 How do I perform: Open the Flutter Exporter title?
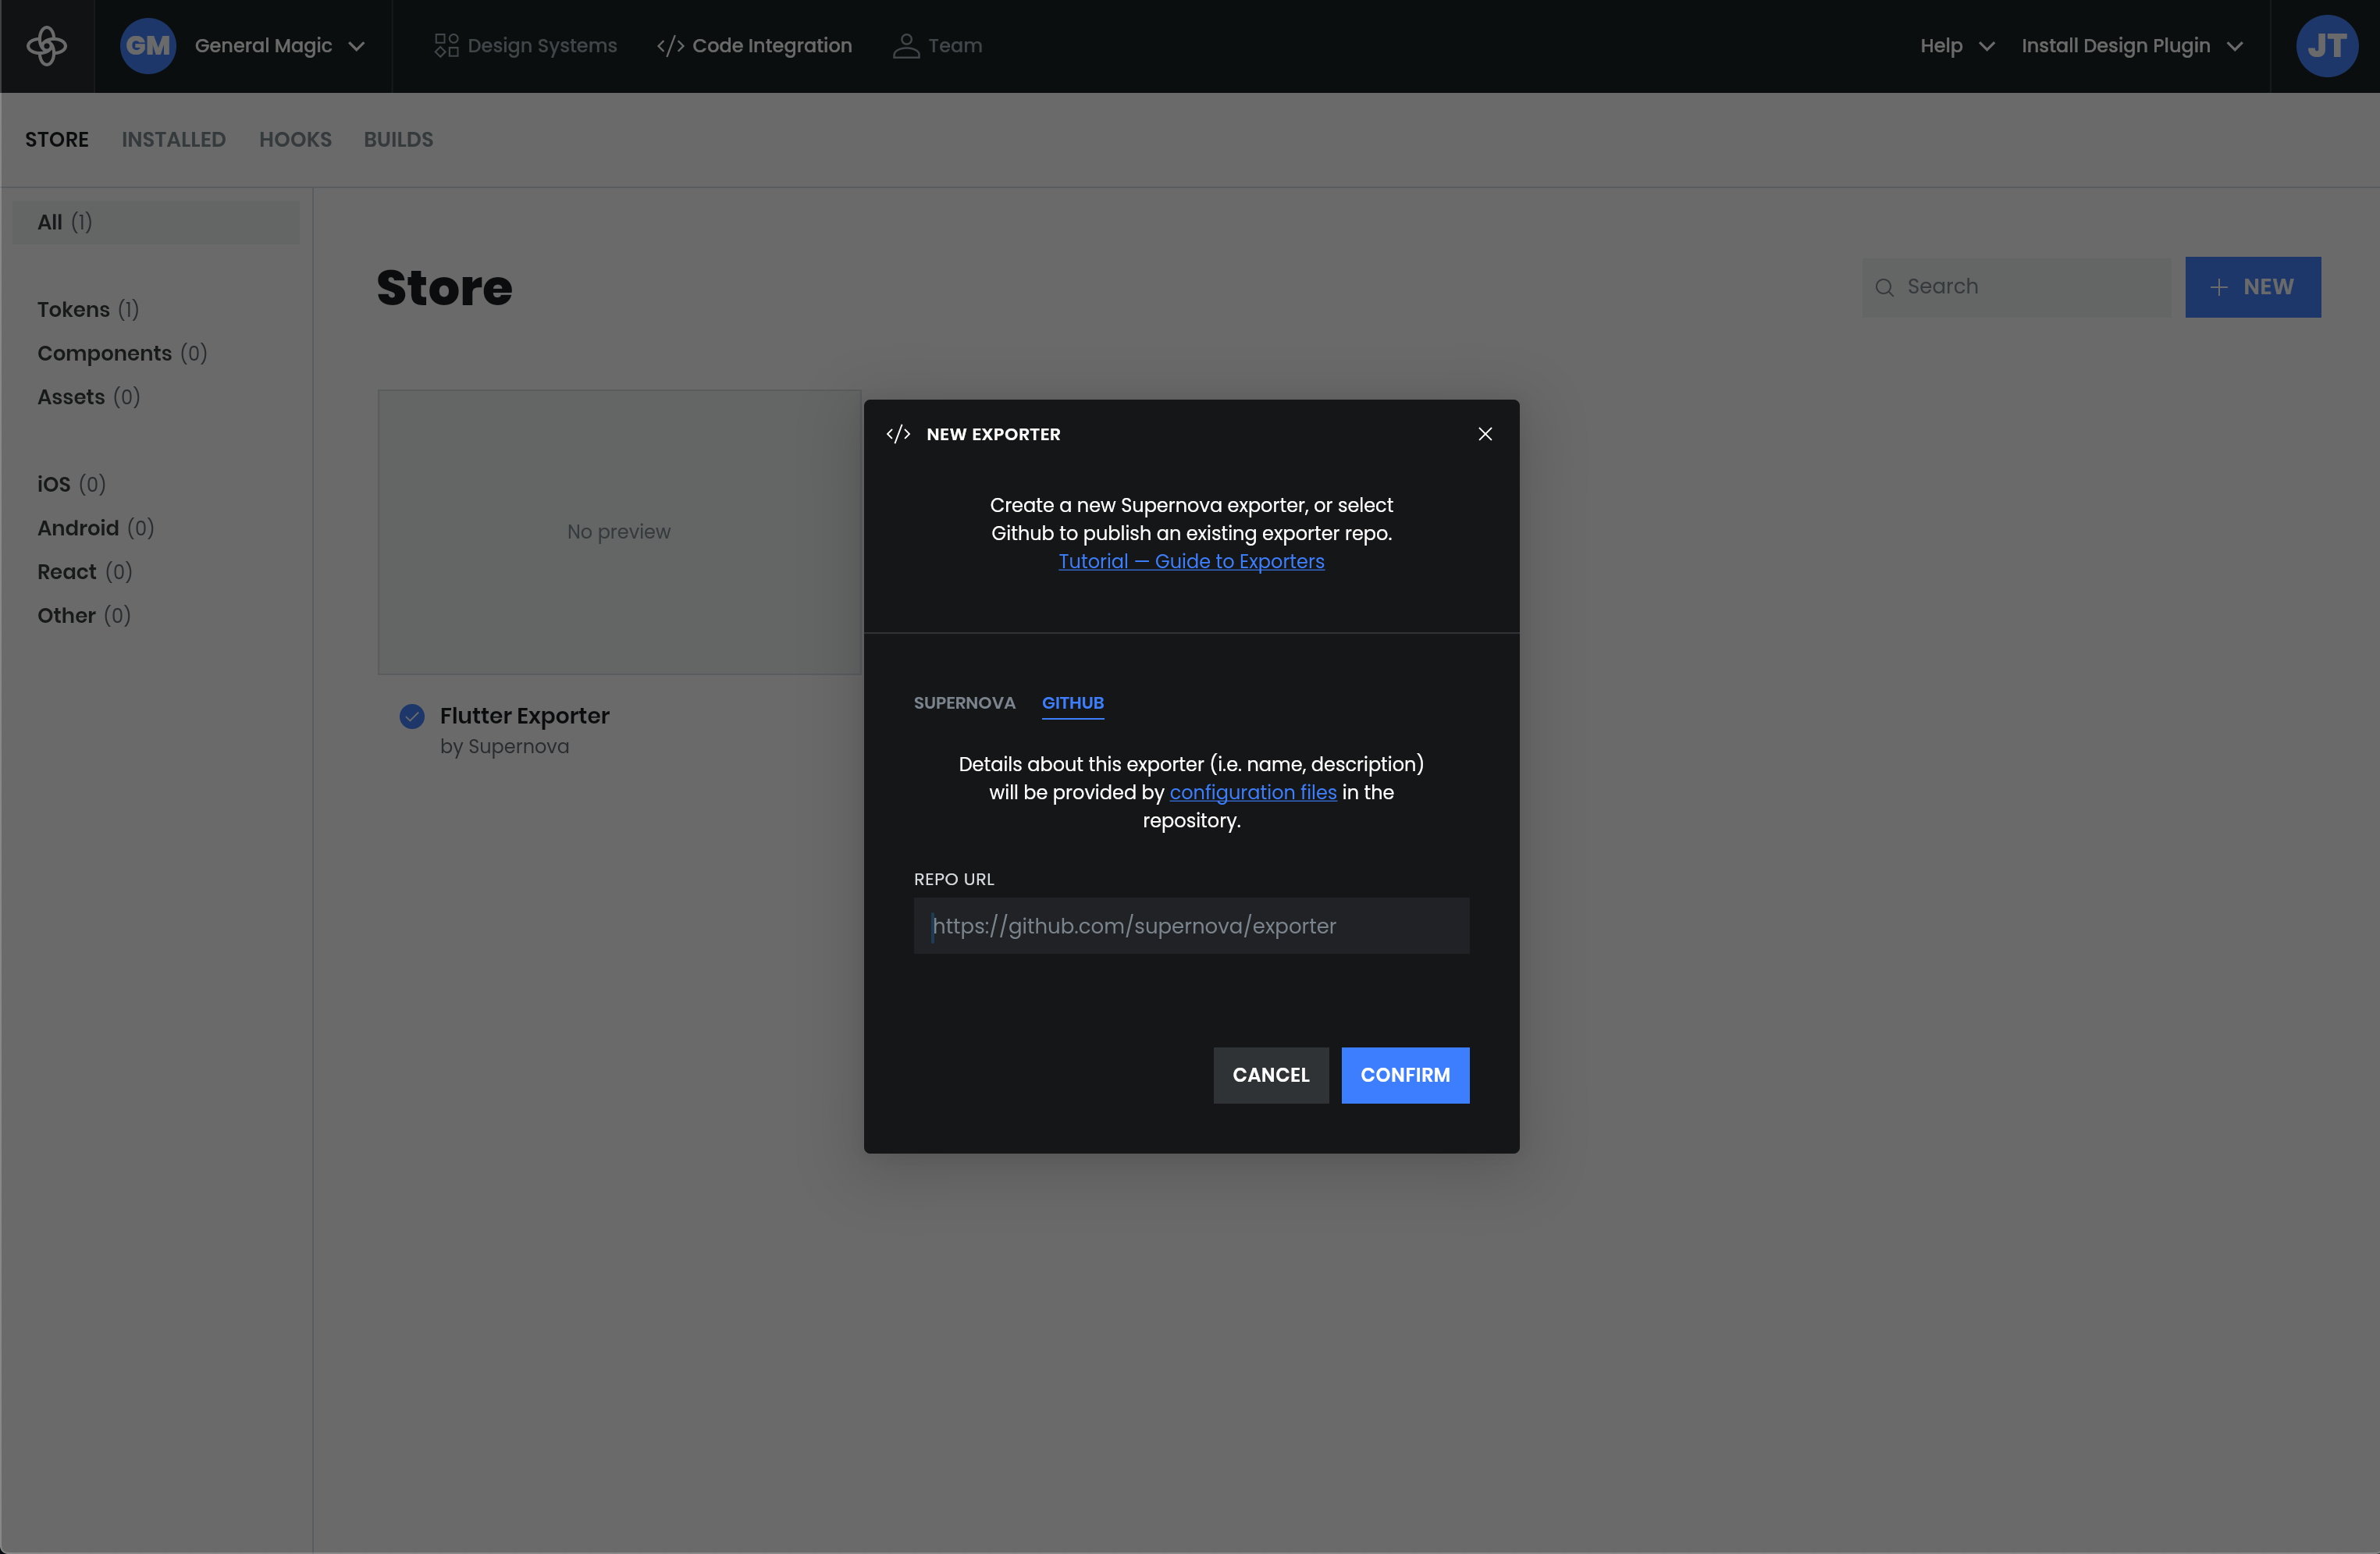point(525,716)
